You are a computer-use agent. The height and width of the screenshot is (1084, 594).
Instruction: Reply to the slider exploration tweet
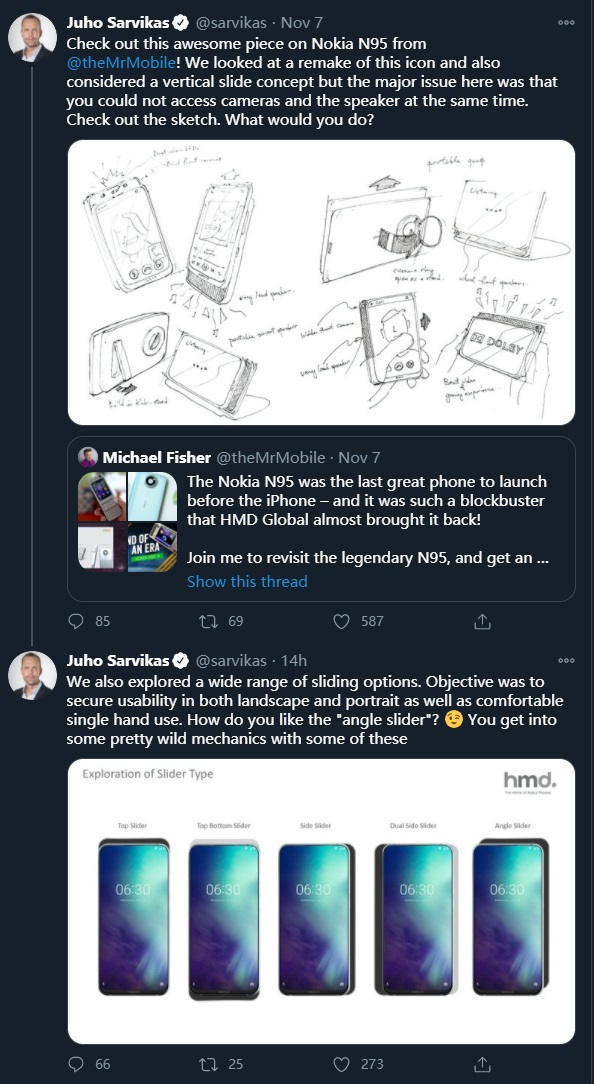[75, 1065]
